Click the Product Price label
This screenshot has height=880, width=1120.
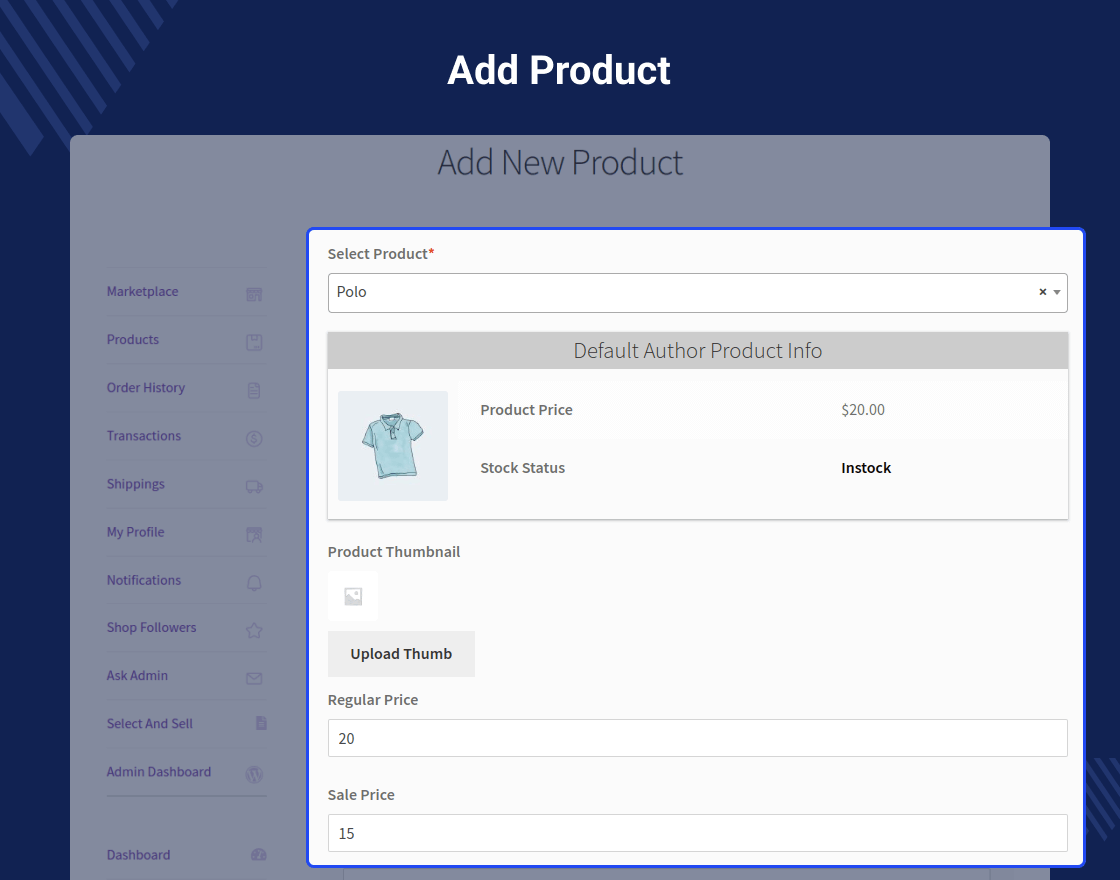pyautogui.click(x=526, y=409)
